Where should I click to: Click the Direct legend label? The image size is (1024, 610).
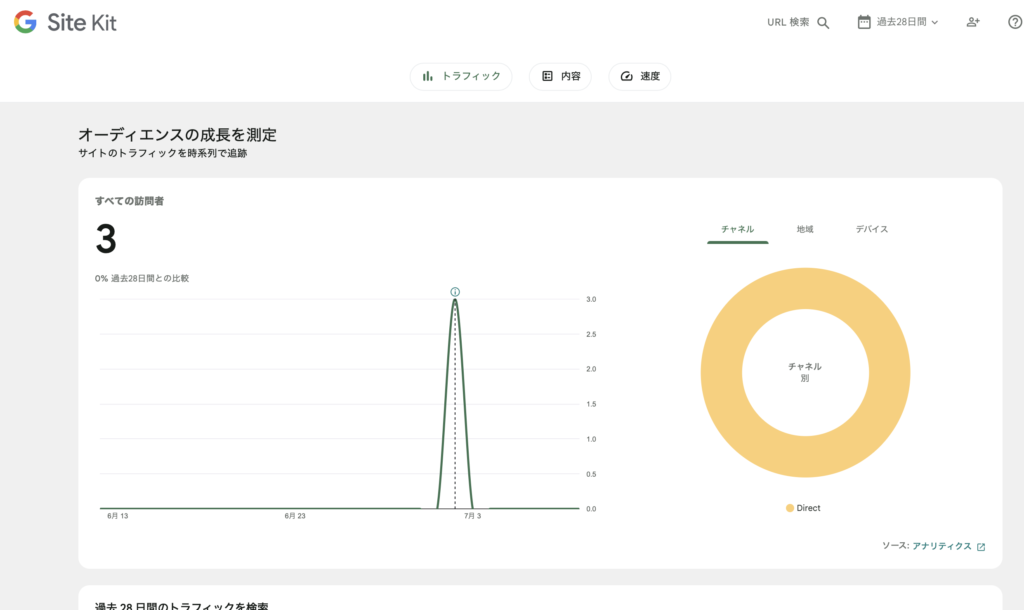pyautogui.click(x=808, y=508)
